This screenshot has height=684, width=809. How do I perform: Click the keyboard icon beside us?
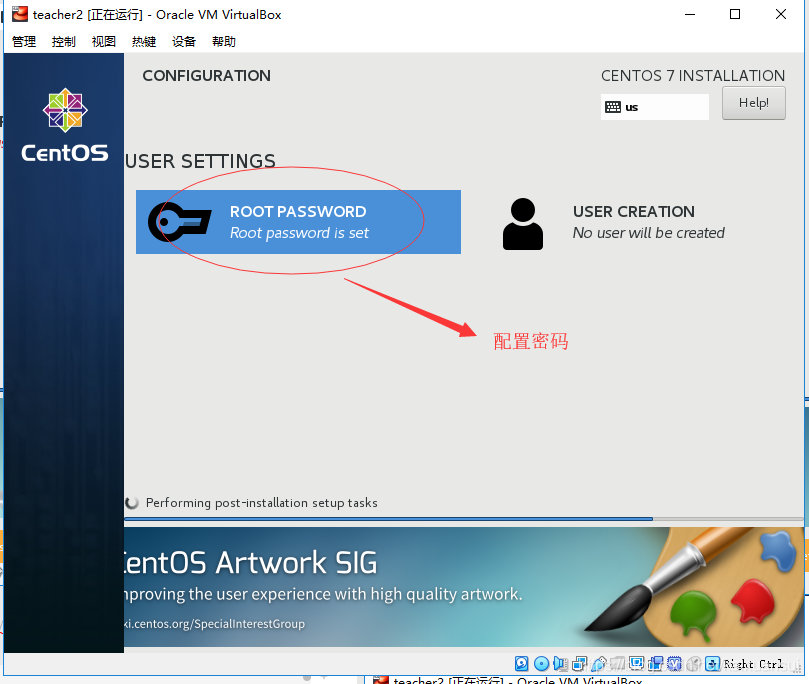(x=613, y=107)
